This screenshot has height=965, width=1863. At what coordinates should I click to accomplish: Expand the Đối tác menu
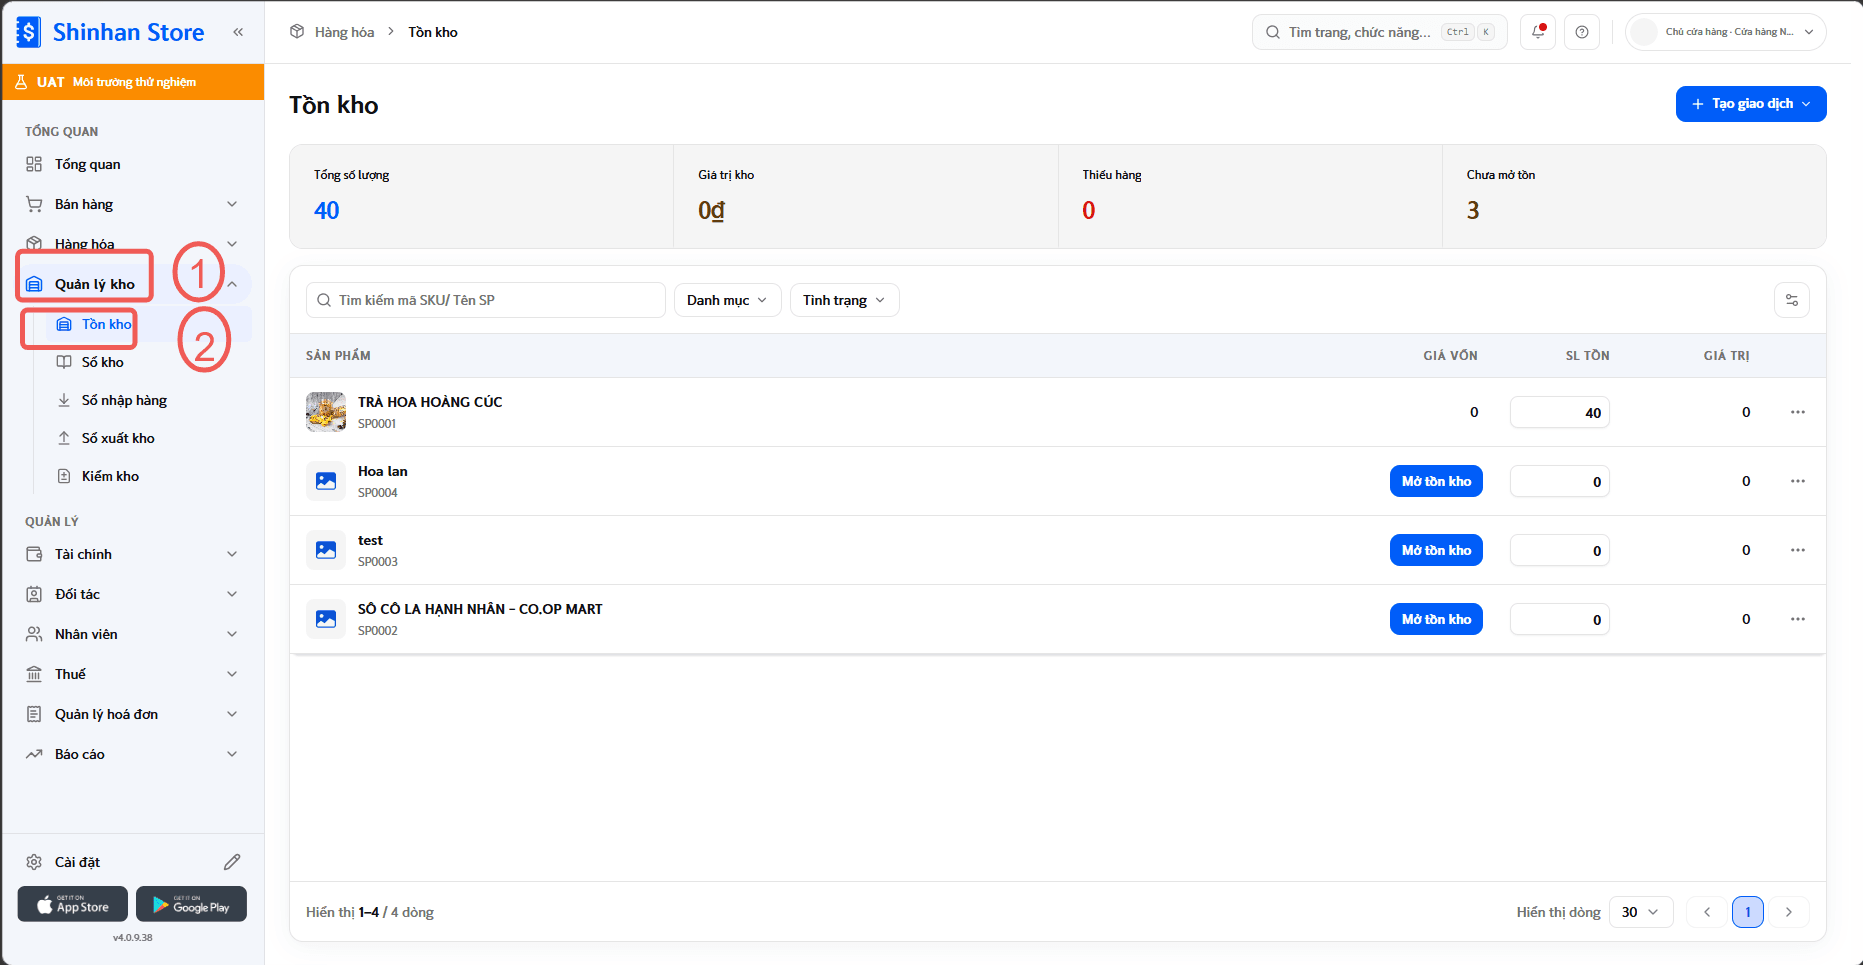pyautogui.click(x=132, y=594)
